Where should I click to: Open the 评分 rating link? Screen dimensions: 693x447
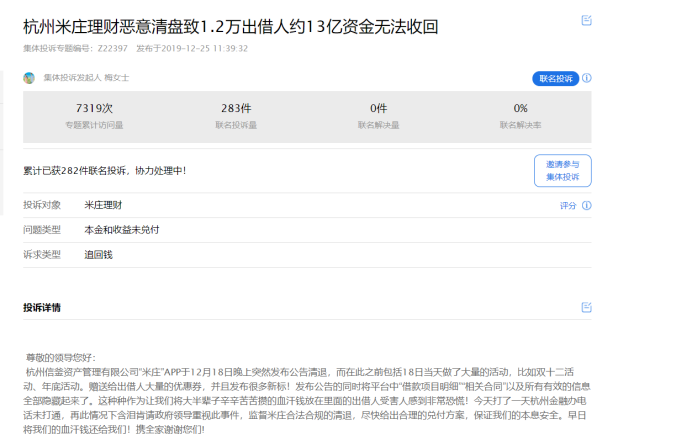point(568,205)
